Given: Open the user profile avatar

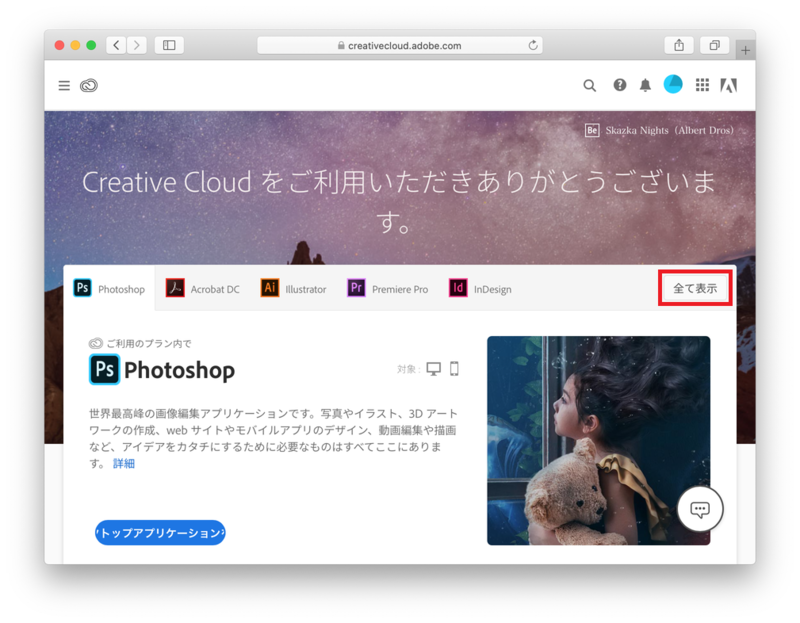Looking at the screenshot, I should coord(673,84).
